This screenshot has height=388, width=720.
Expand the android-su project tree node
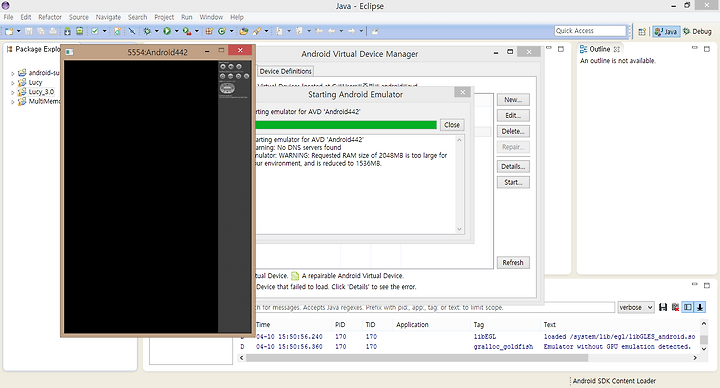pos(12,73)
